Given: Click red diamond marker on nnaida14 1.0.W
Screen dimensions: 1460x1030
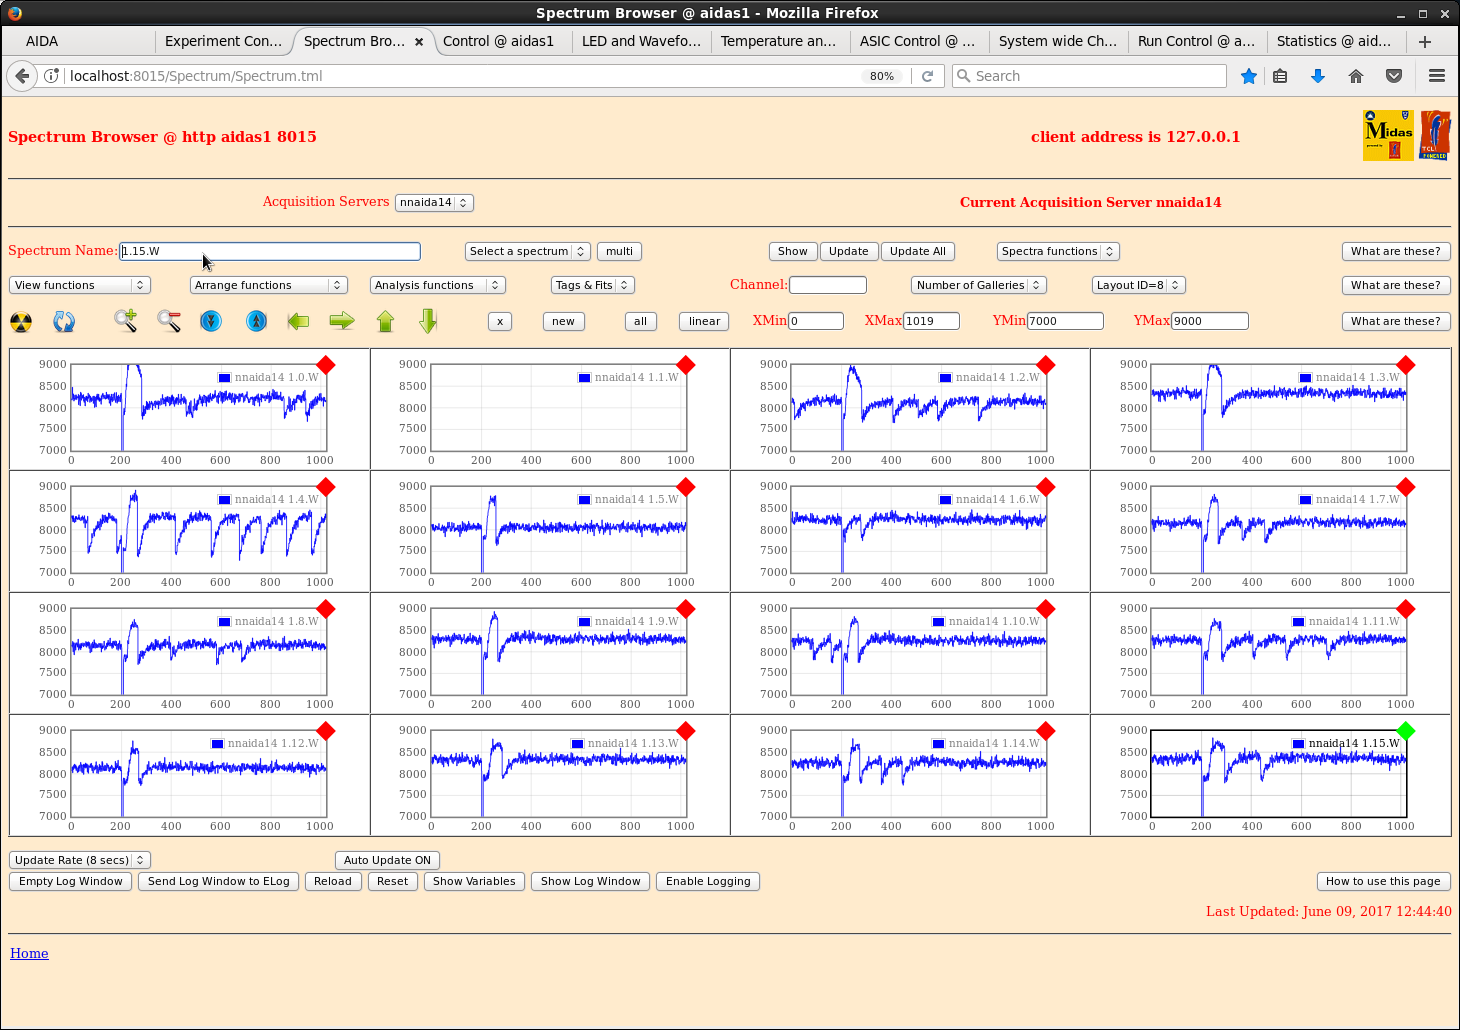Looking at the screenshot, I should [x=326, y=365].
